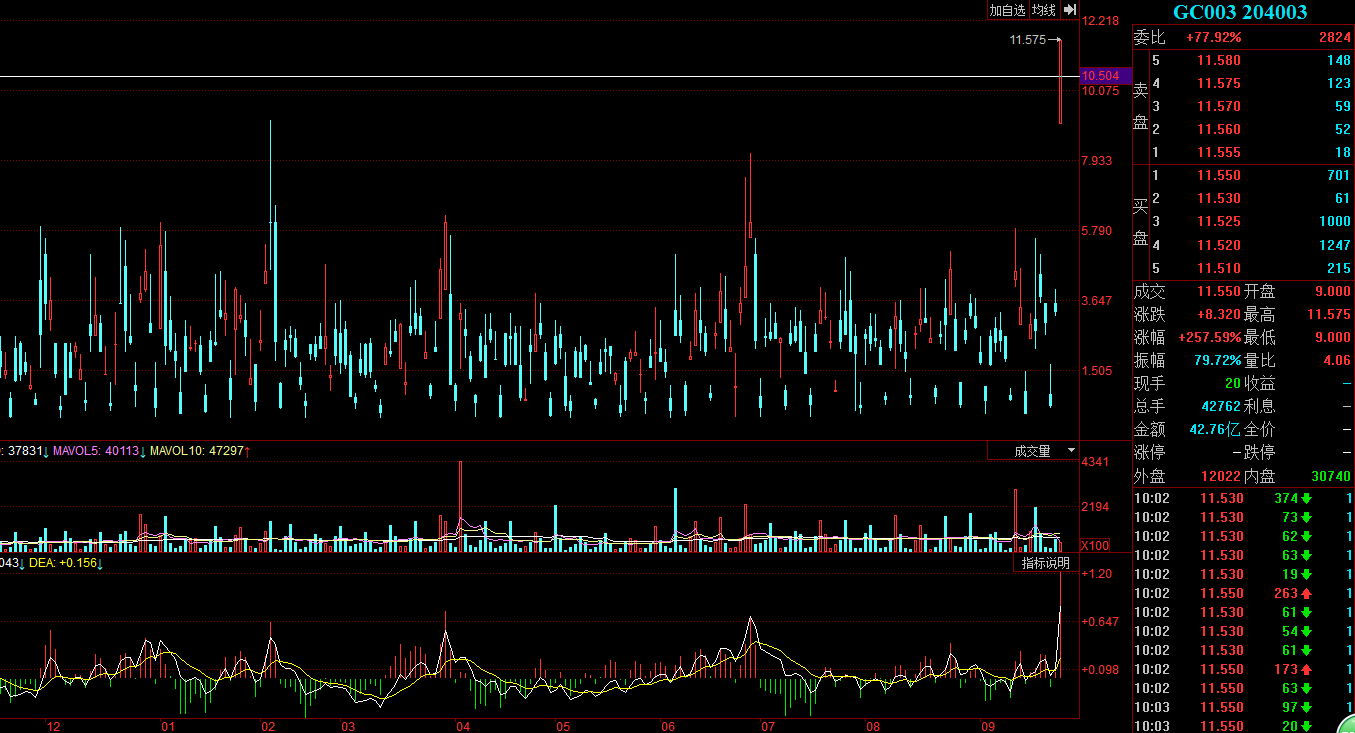This screenshot has width=1355, height=733.
Task: Select the 01 month marker on timeline
Action: (x=168, y=726)
